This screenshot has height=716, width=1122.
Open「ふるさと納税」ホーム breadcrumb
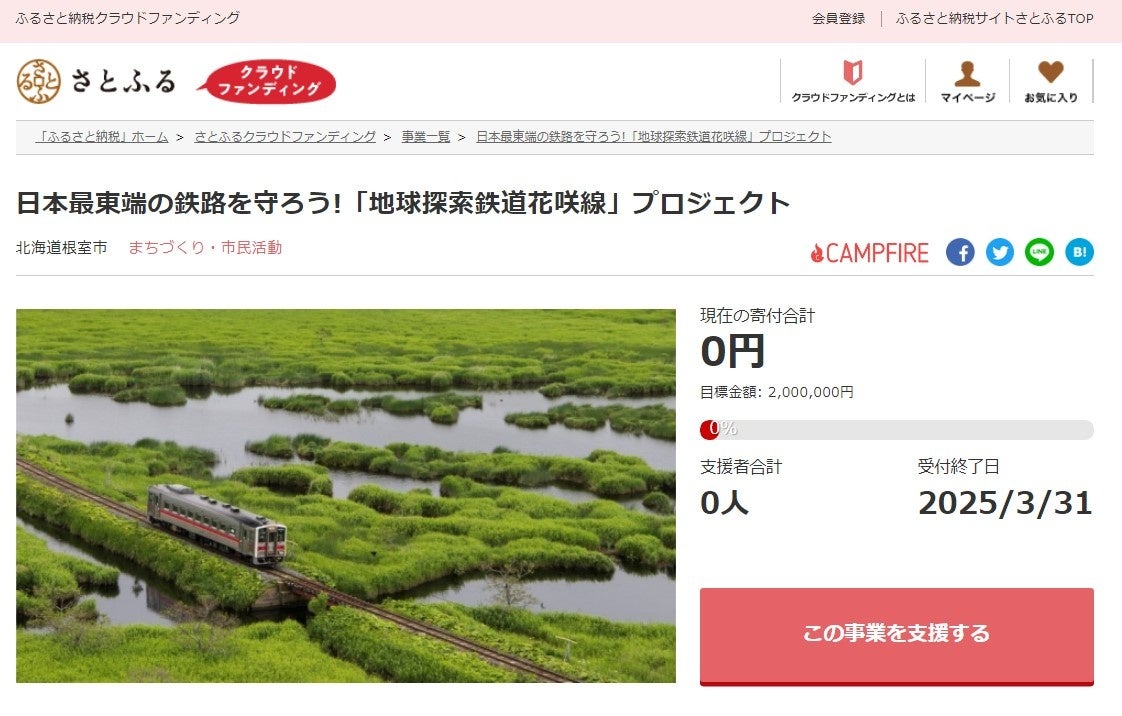(x=102, y=137)
